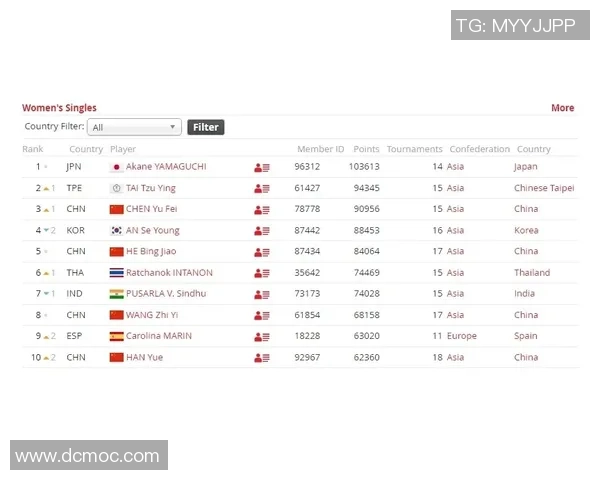The height and width of the screenshot is (480, 600).
Task: Click the Korea country link
Action: 526,230
